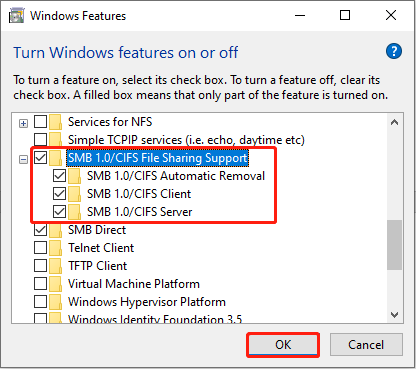Select the Virtual Machine Platform label
Image resolution: width=416 pixels, height=369 pixels.
(134, 284)
